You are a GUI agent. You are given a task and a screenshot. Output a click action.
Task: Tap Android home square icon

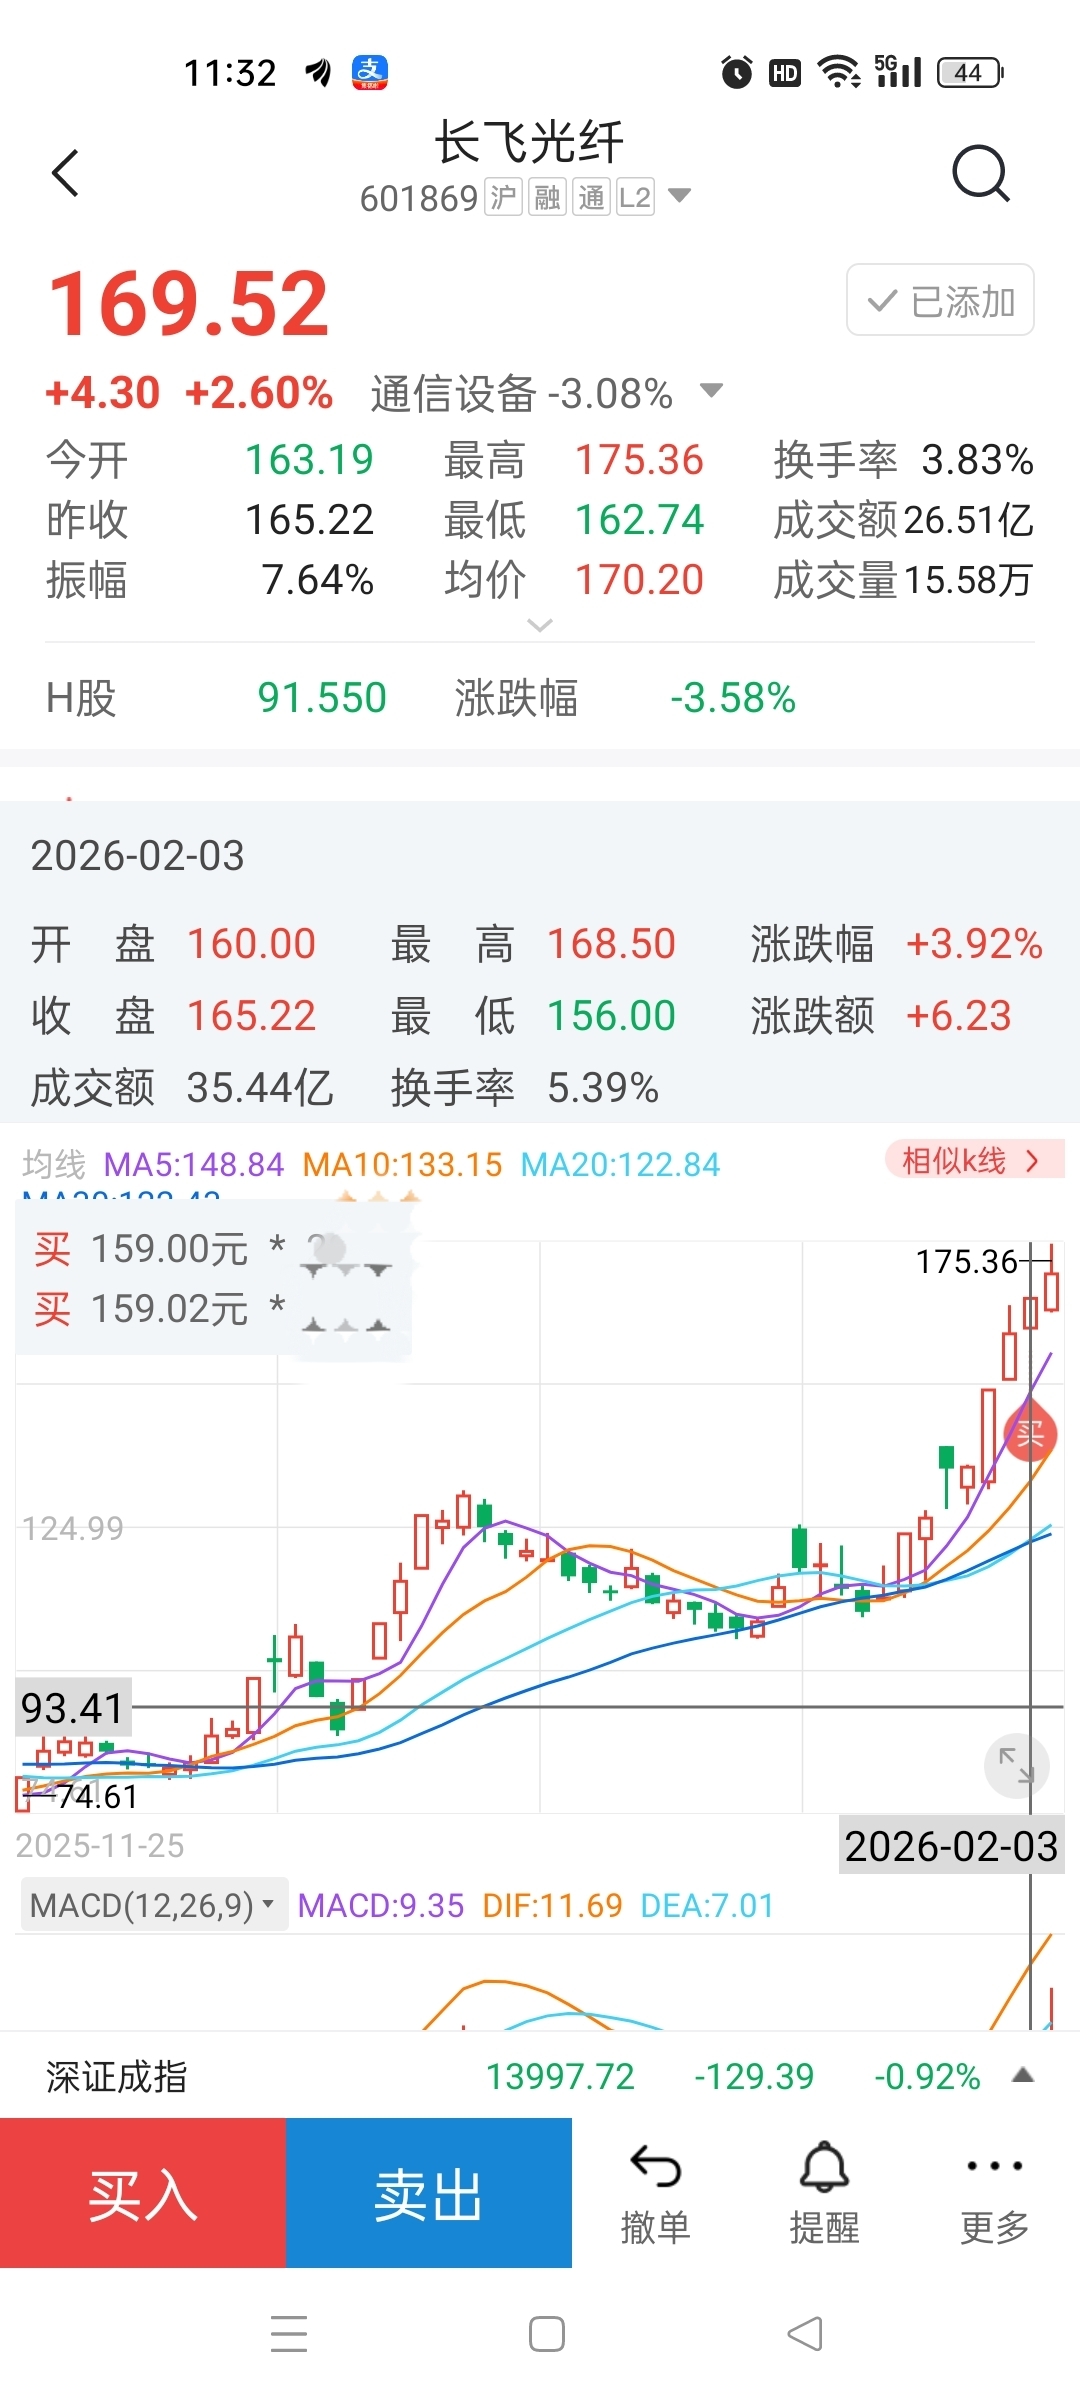[x=547, y=2335]
